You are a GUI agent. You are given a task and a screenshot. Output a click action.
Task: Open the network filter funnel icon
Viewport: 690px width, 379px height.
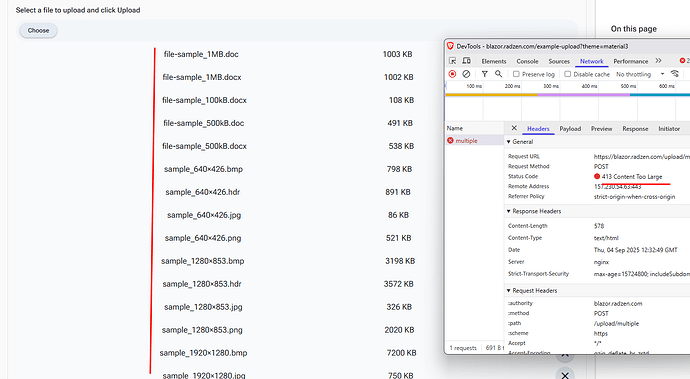click(484, 74)
